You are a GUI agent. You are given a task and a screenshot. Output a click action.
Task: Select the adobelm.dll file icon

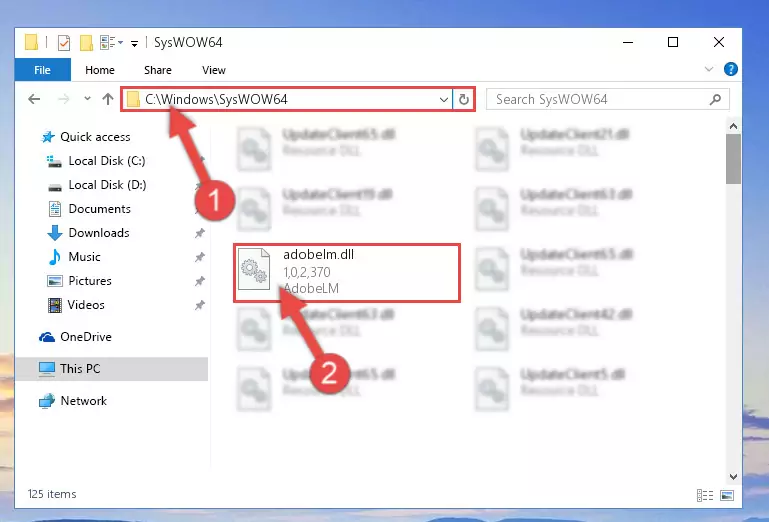[254, 269]
